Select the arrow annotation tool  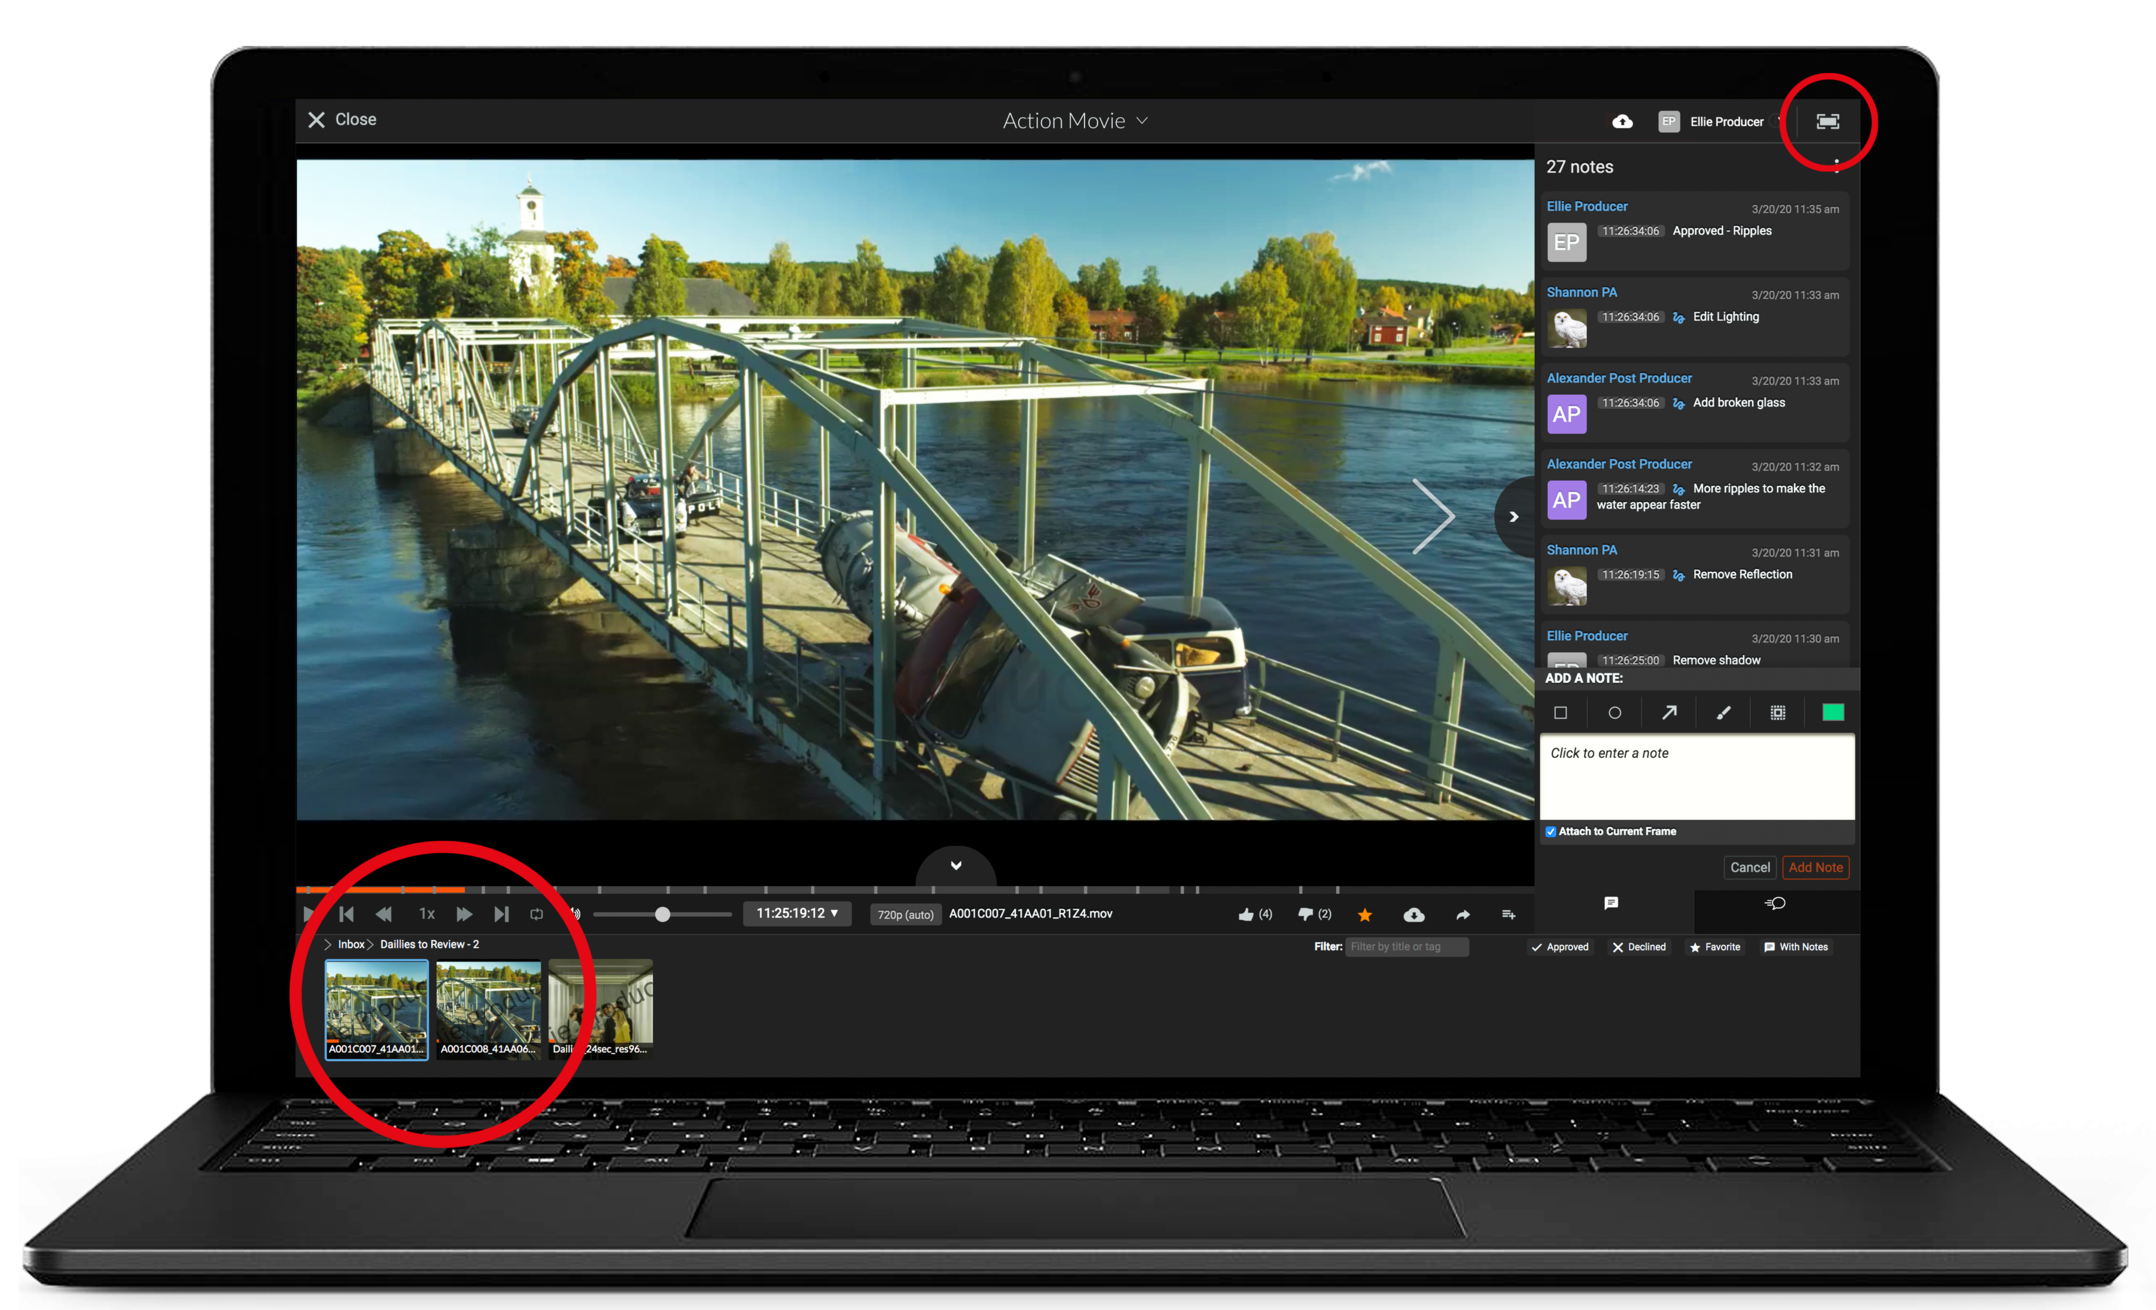(1669, 713)
